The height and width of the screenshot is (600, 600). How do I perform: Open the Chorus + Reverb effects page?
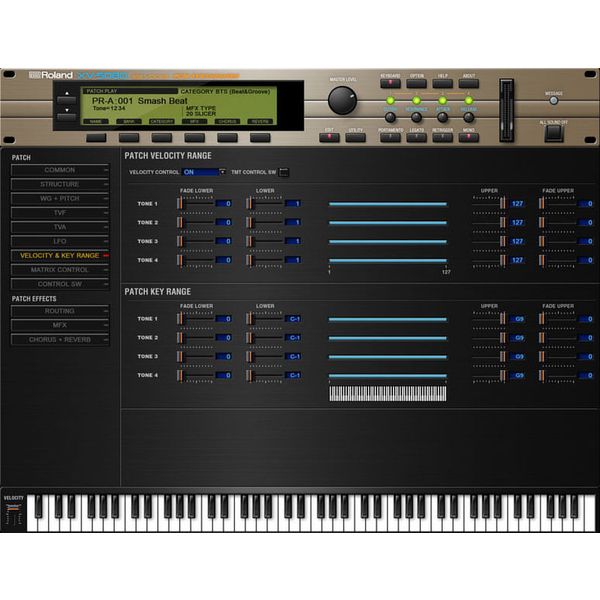pos(60,339)
